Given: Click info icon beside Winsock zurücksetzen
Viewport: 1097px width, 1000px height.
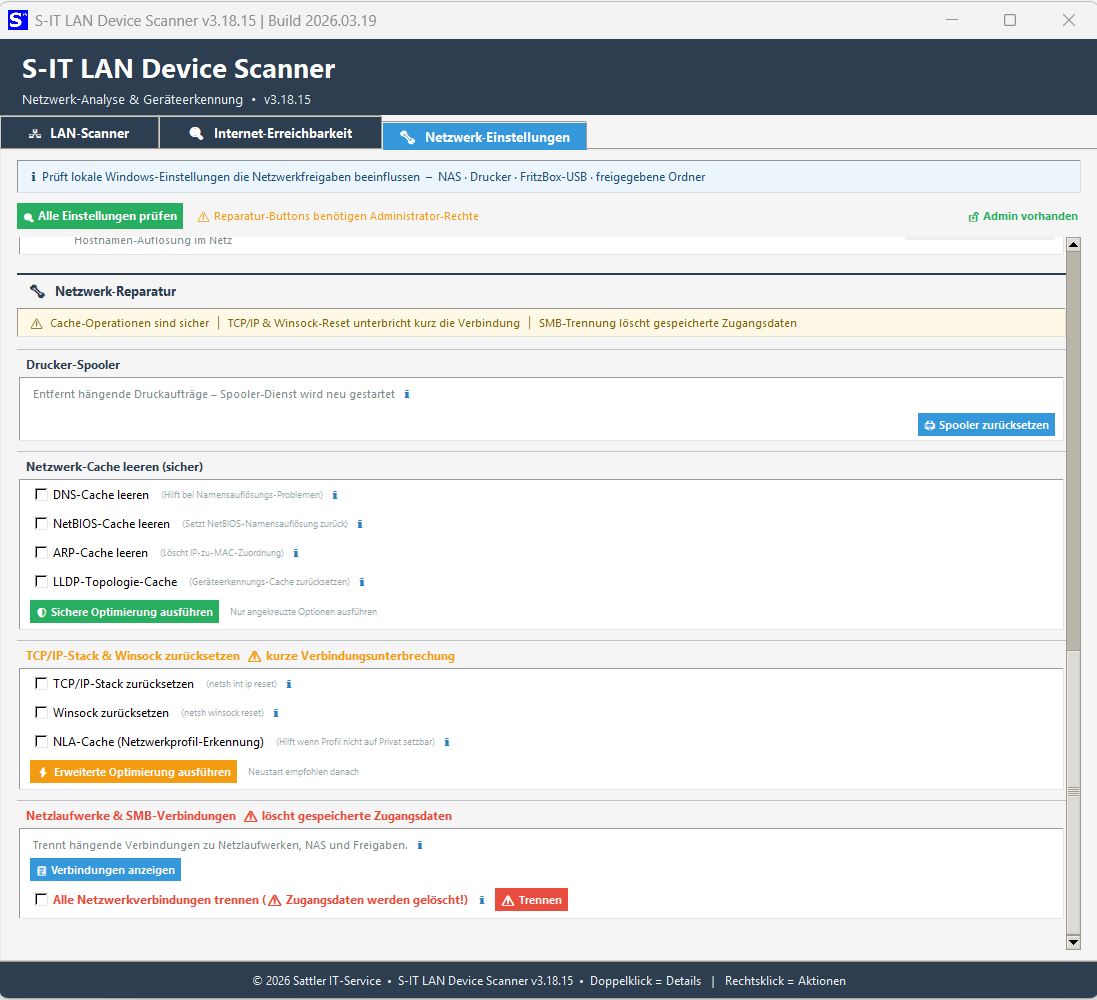Looking at the screenshot, I should coord(276,714).
